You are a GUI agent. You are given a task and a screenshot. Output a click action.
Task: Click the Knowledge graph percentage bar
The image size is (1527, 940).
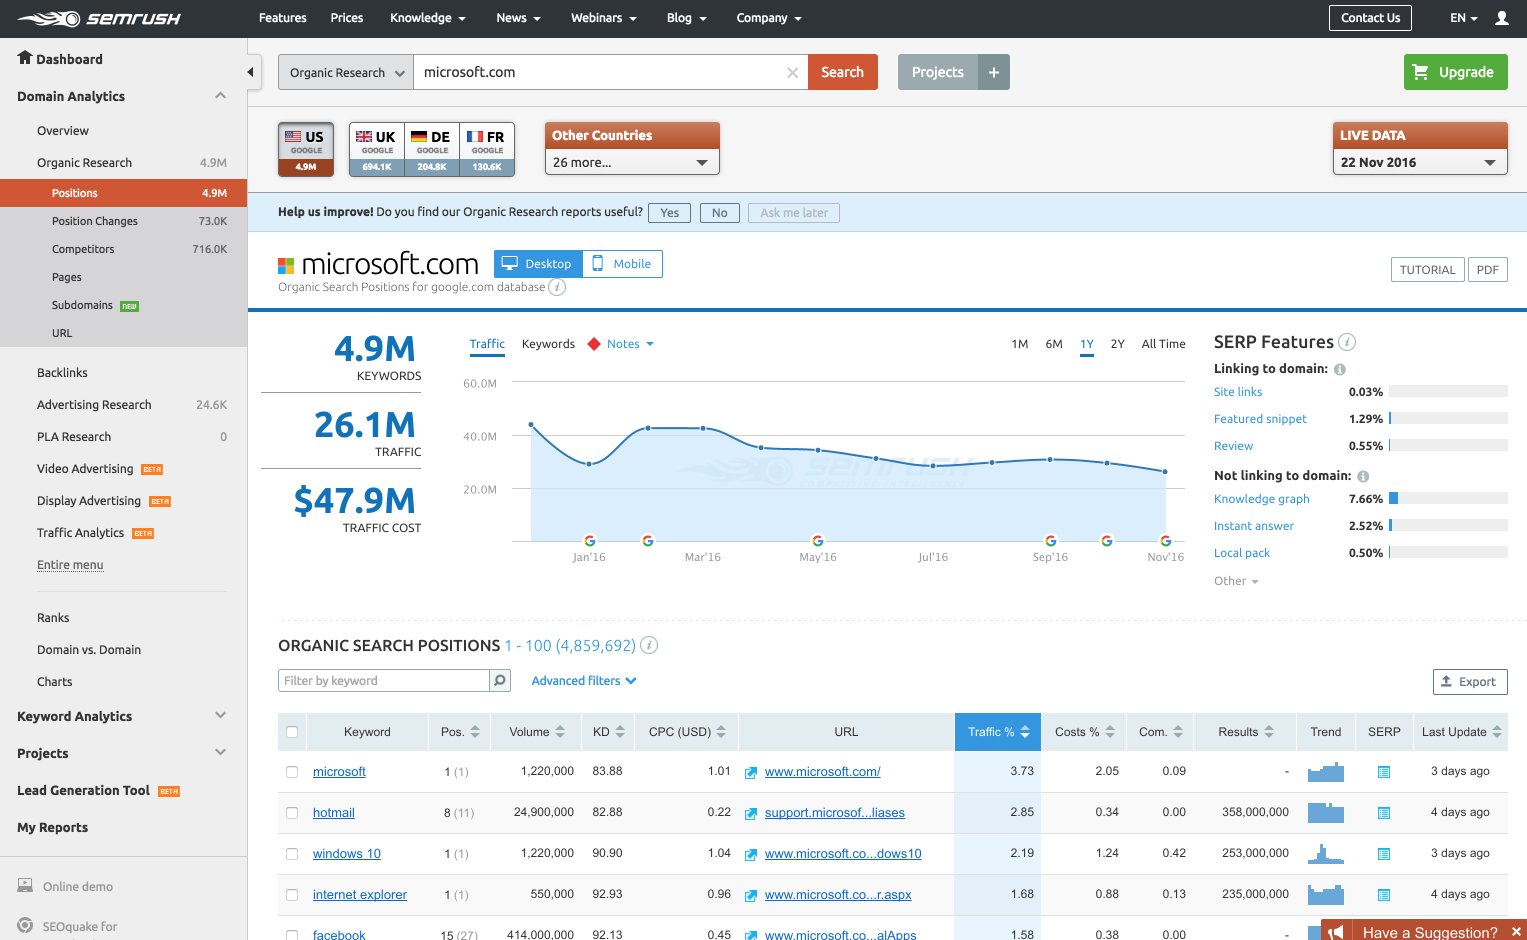tap(1448, 499)
